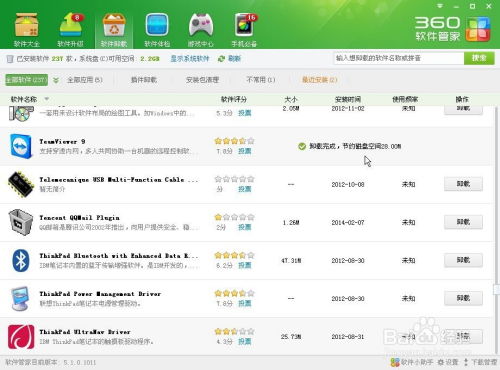Click the green refresh icon beside 刷新

pos(221,59)
